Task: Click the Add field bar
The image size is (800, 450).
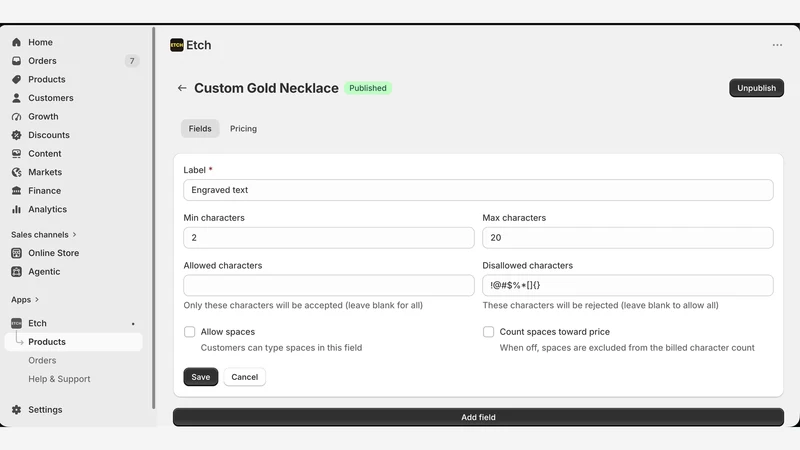Action: 478,417
